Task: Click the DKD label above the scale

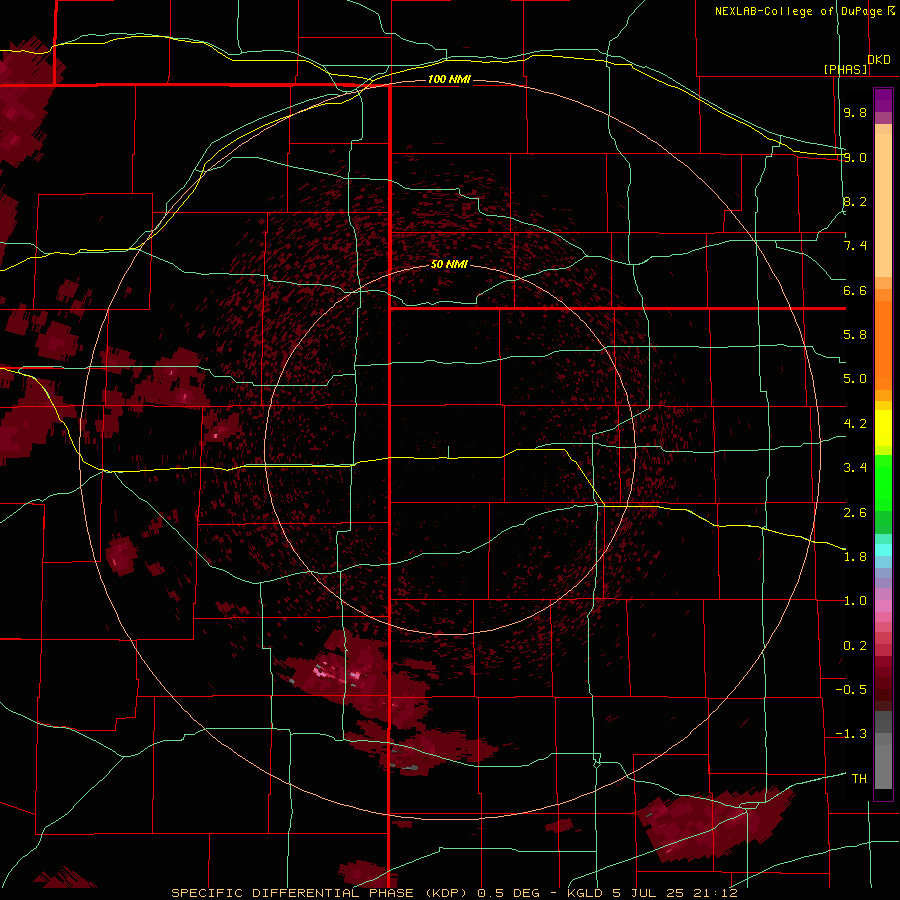Action: point(879,60)
